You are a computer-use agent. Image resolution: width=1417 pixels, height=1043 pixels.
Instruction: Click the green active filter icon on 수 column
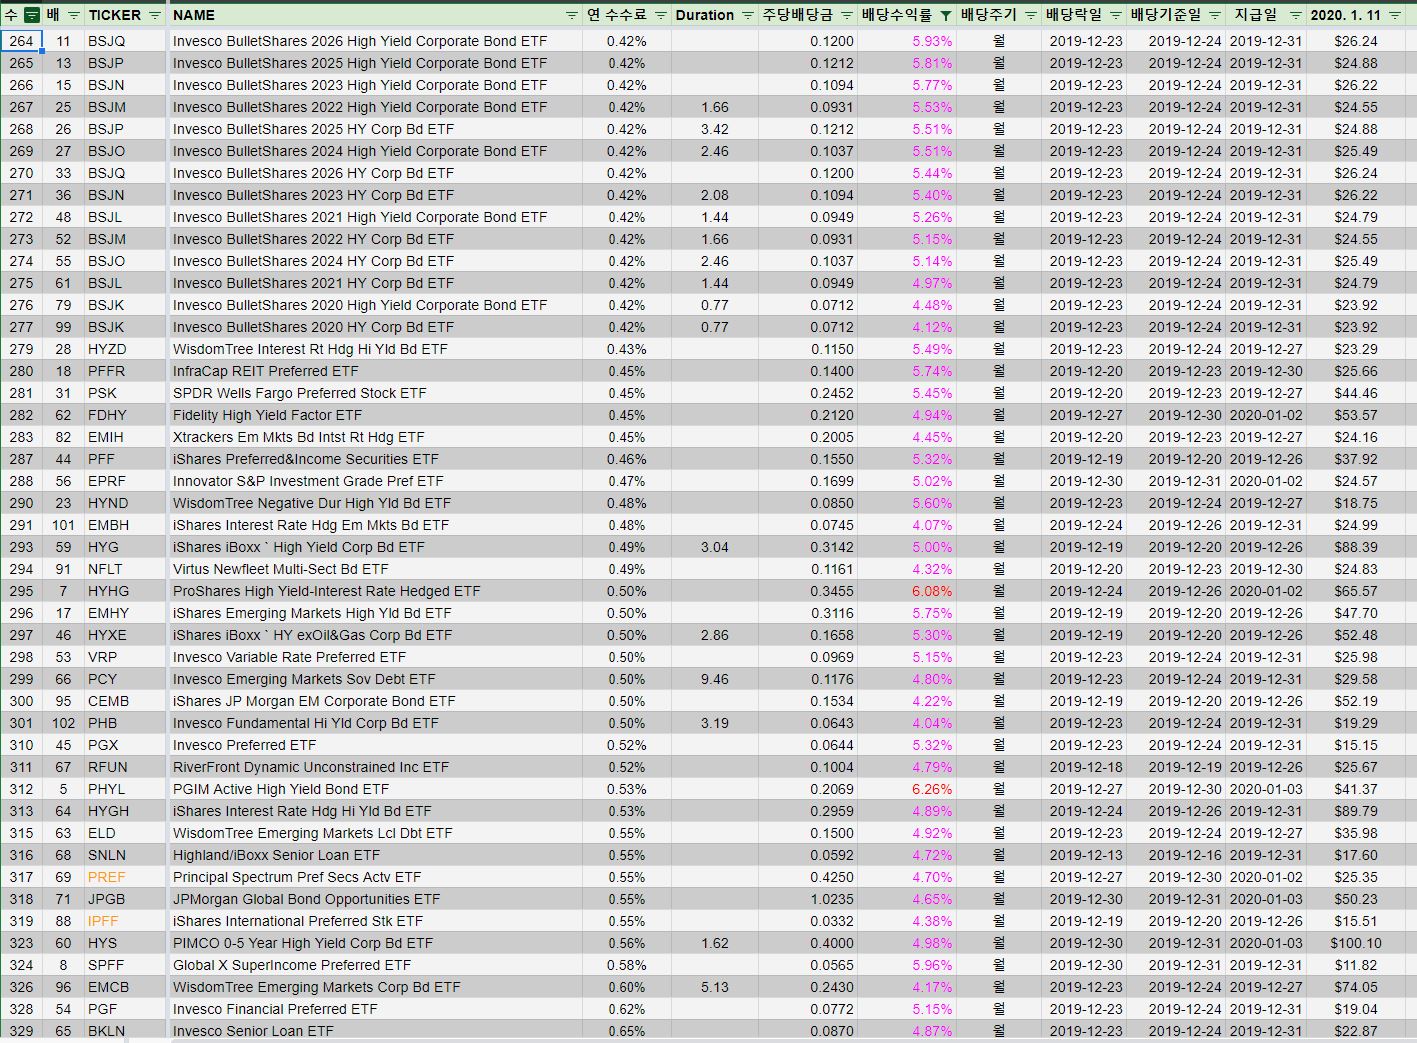pyautogui.click(x=31, y=15)
